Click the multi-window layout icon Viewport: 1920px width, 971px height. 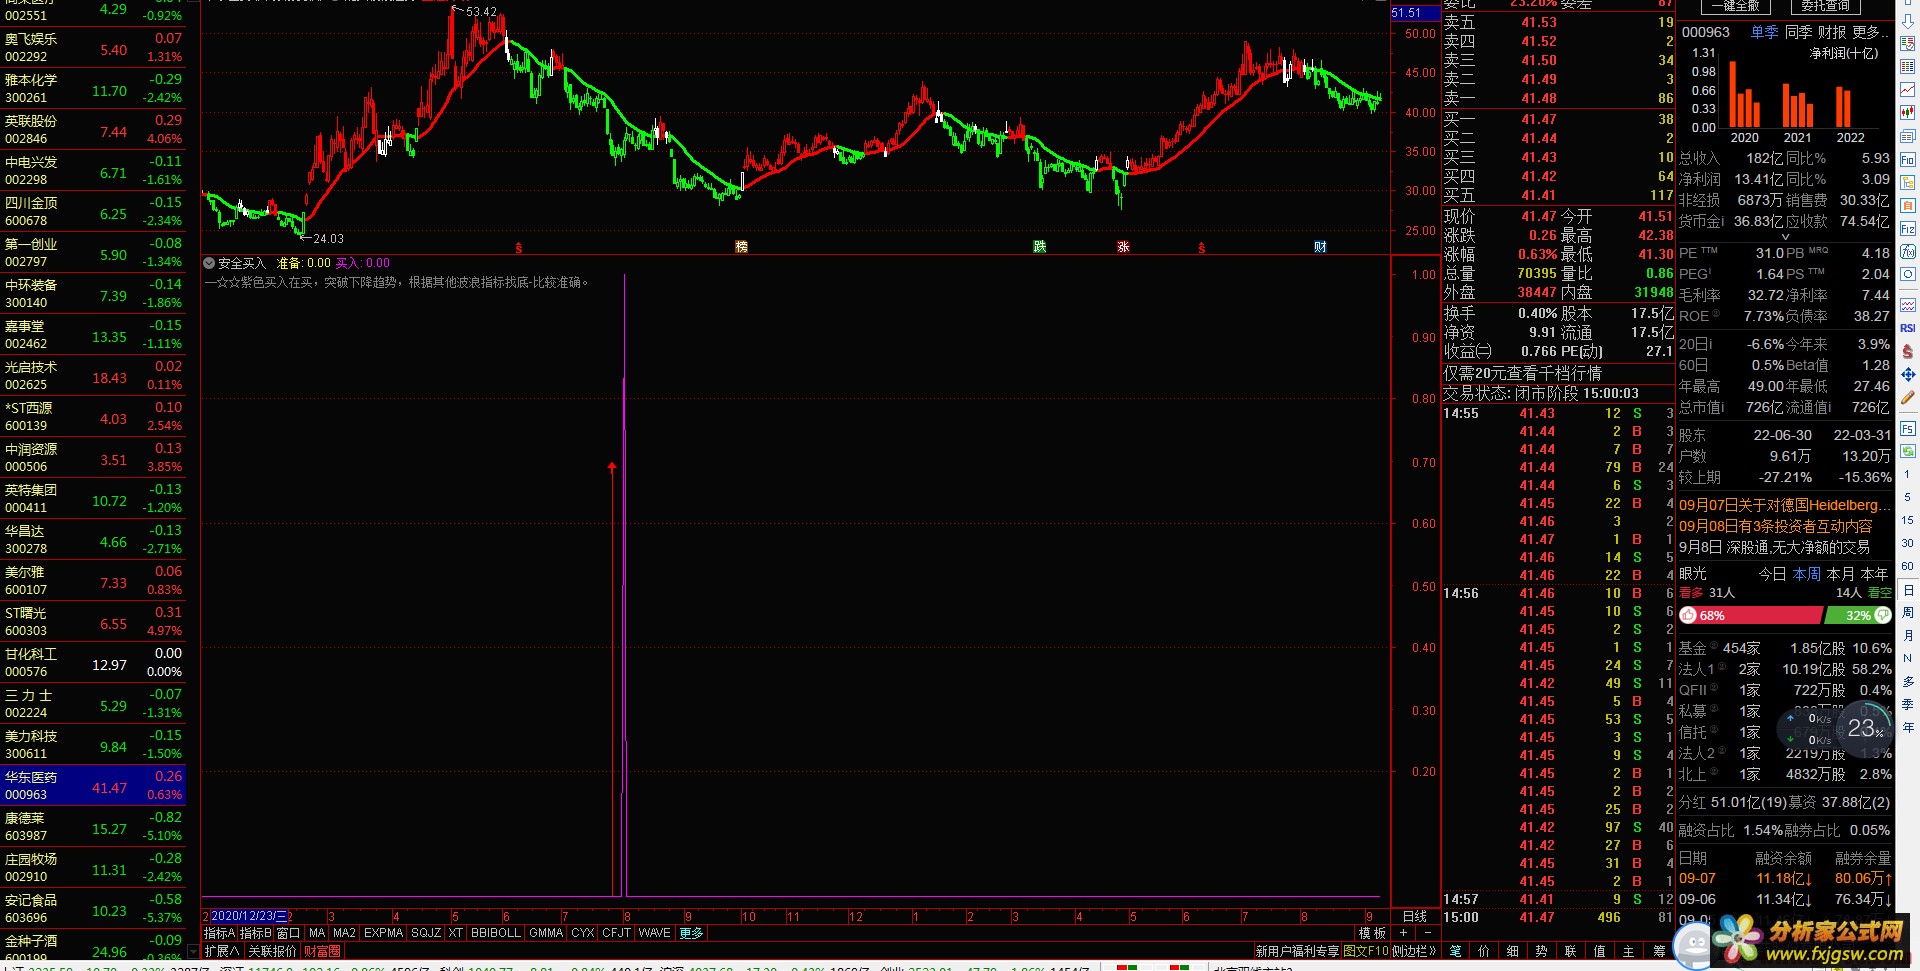(1908, 136)
